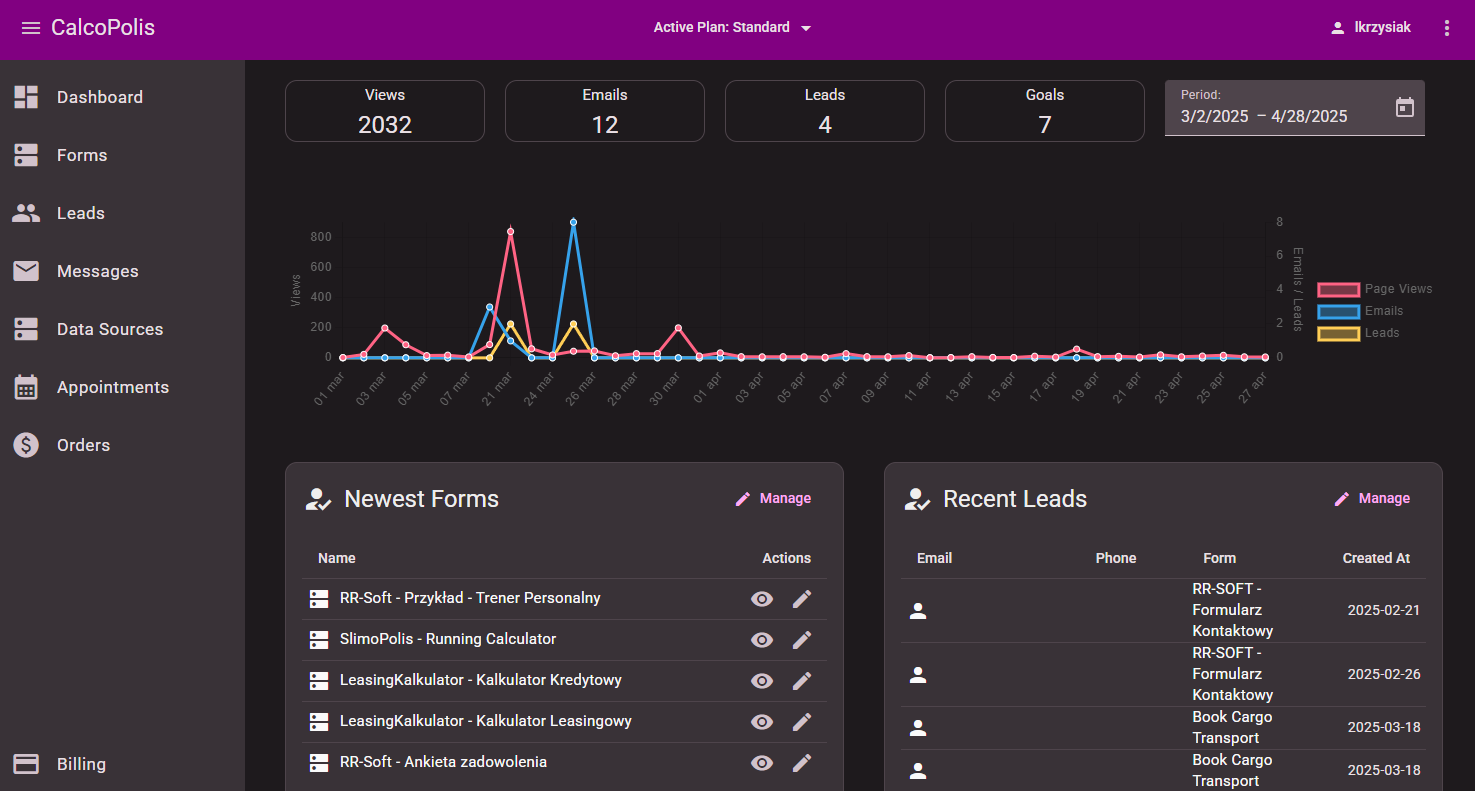Click the lkrzysiak user account icon

coord(1337,28)
